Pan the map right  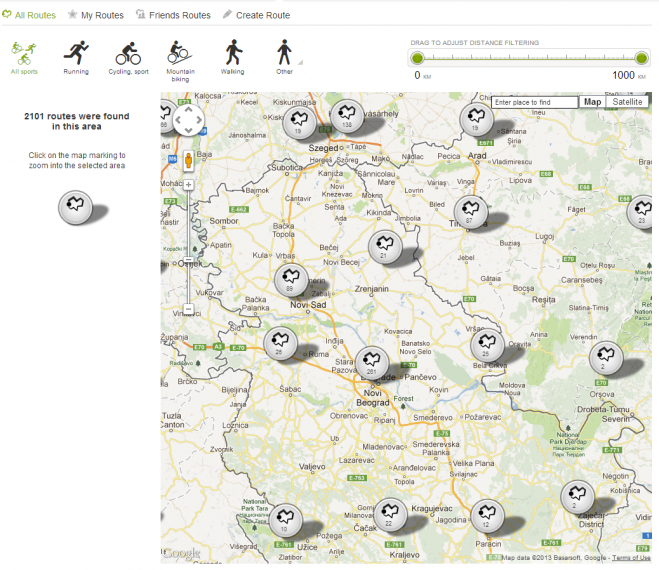199,120
